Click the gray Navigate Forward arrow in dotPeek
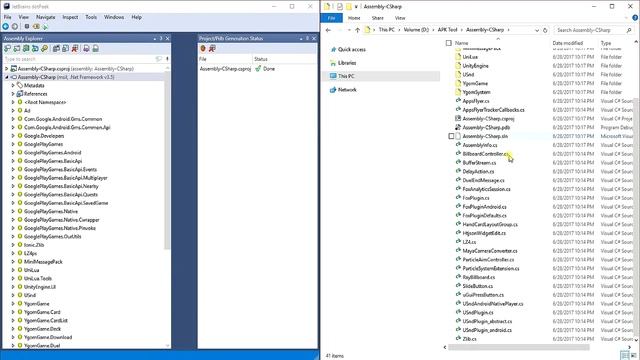The image size is (640, 360). point(15,27)
